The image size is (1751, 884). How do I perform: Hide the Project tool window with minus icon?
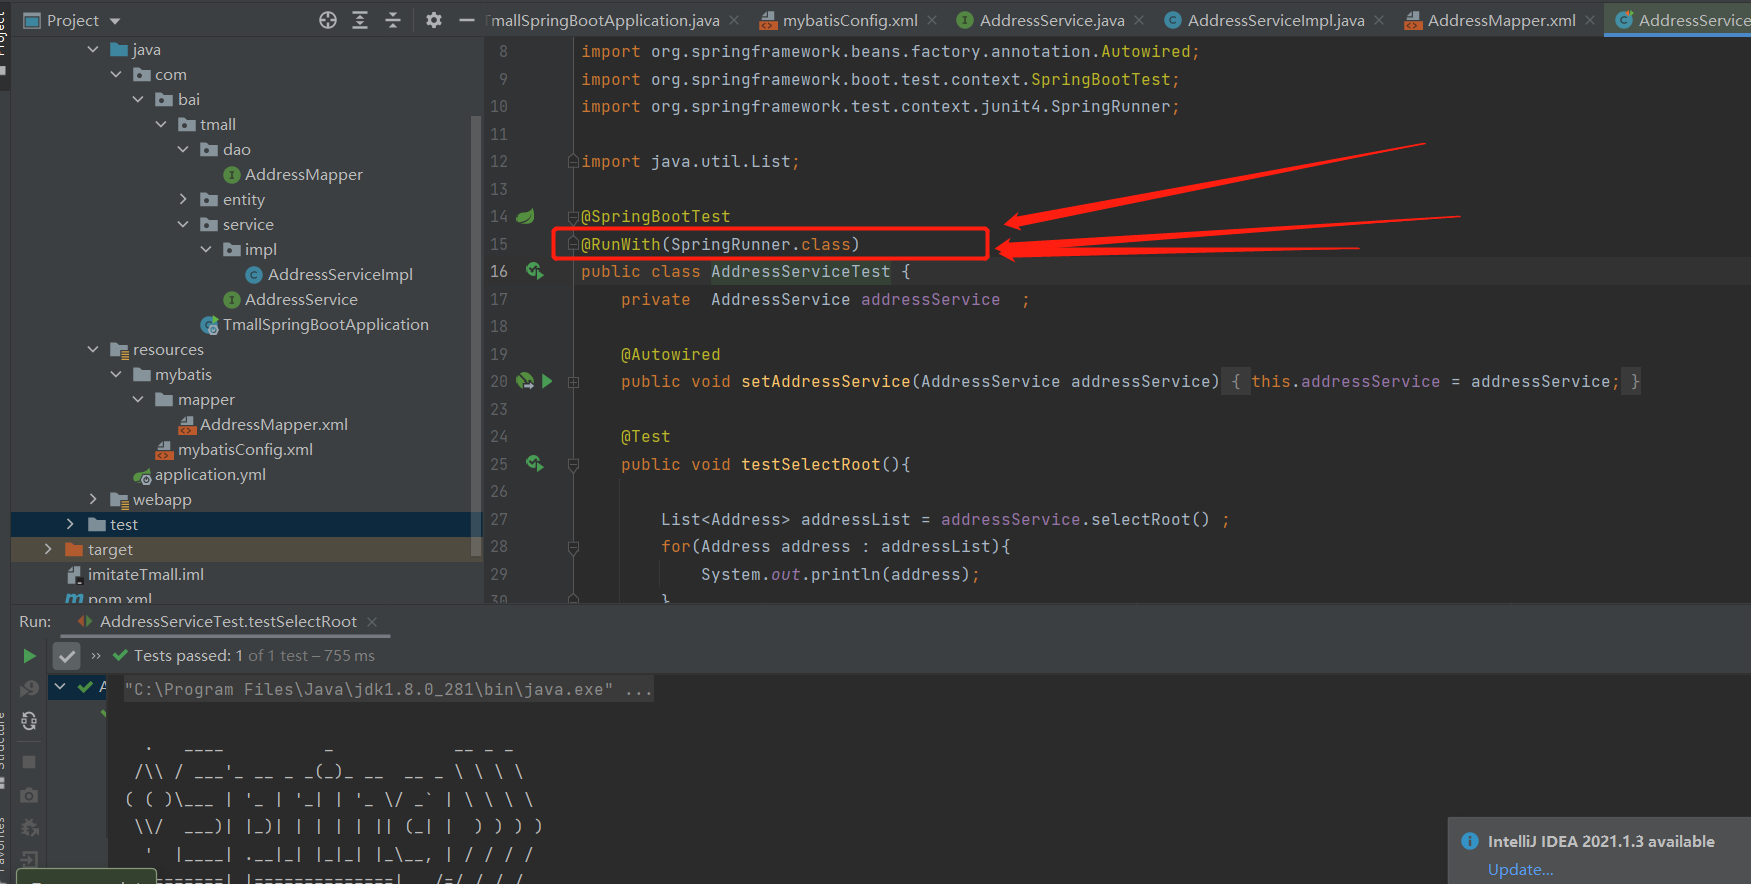click(466, 20)
